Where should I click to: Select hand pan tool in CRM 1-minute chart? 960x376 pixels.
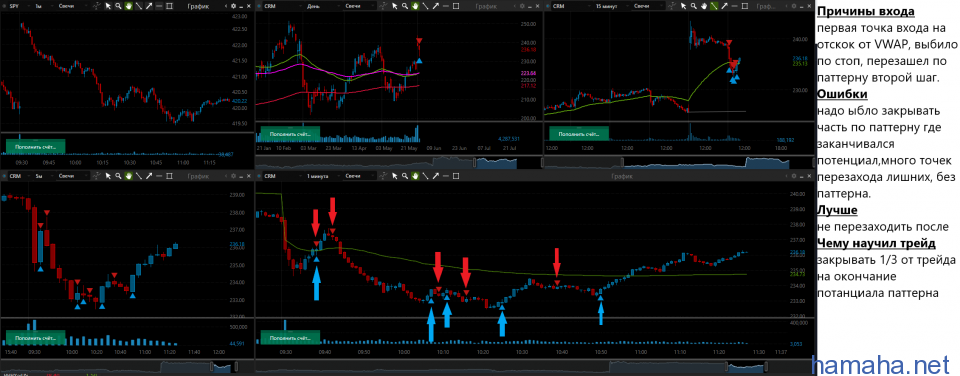[x=415, y=176]
